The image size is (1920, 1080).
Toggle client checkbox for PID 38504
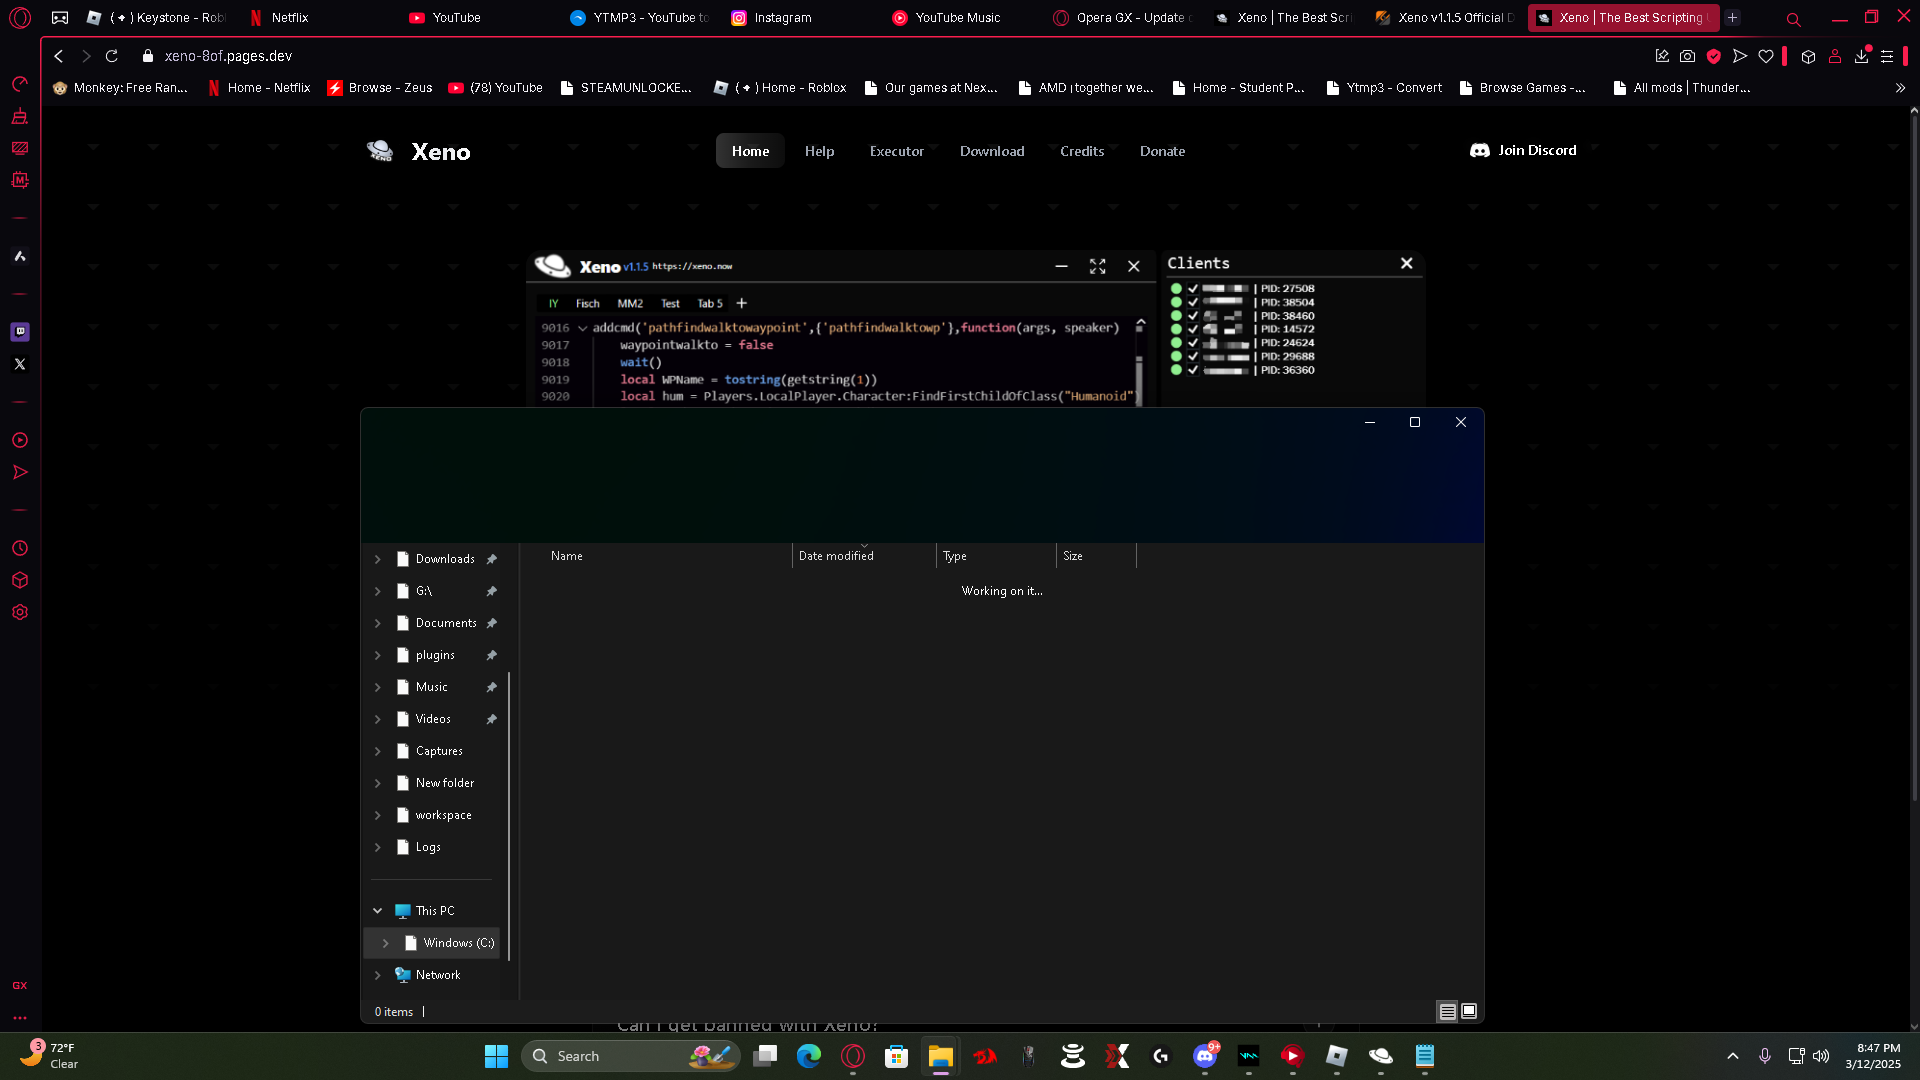click(x=1193, y=302)
